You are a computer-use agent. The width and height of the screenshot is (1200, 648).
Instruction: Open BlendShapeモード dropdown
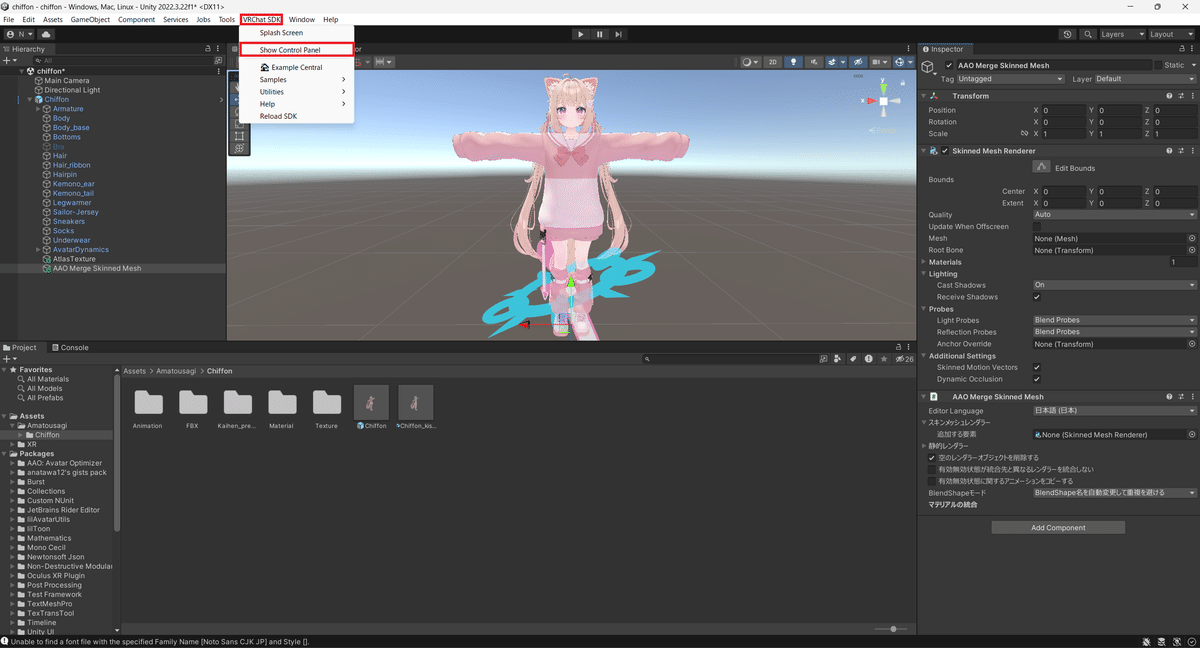[1114, 493]
